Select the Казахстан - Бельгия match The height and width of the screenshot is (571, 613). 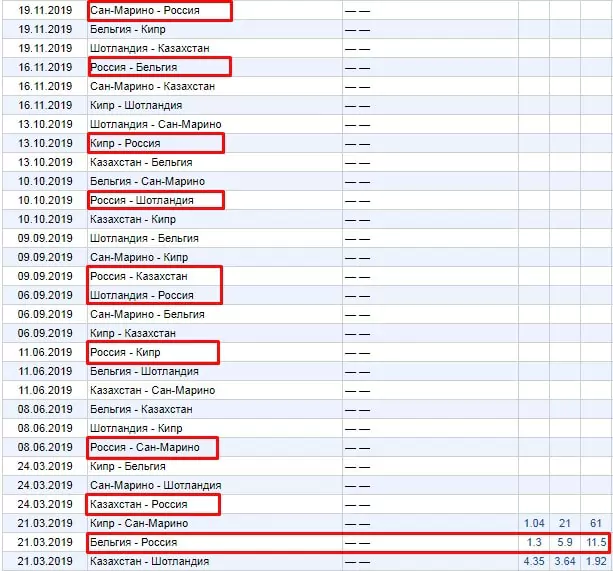tap(141, 162)
